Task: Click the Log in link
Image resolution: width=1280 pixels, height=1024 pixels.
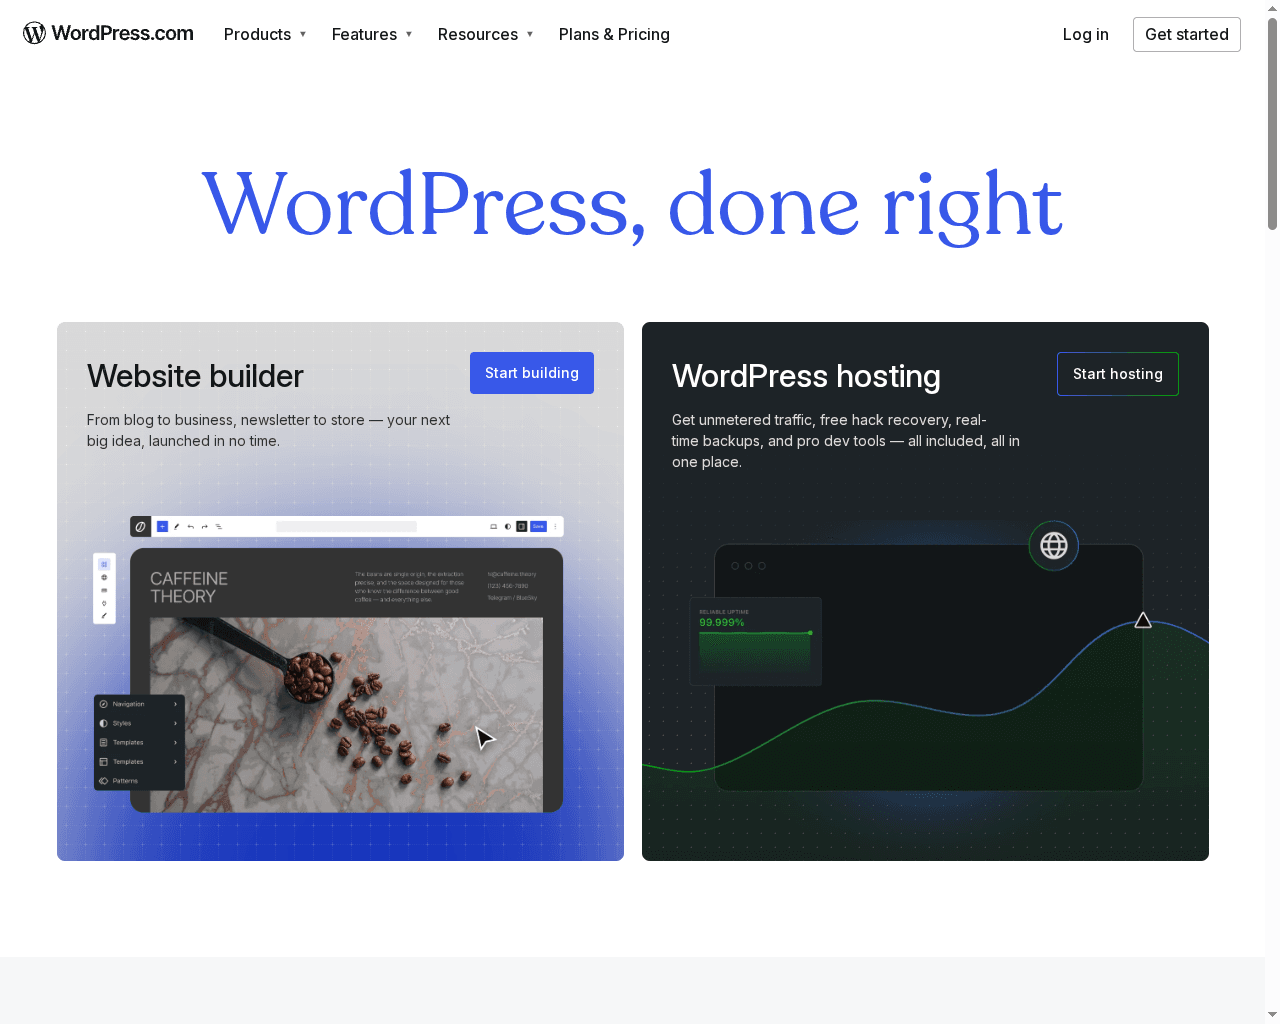Action: tap(1085, 34)
